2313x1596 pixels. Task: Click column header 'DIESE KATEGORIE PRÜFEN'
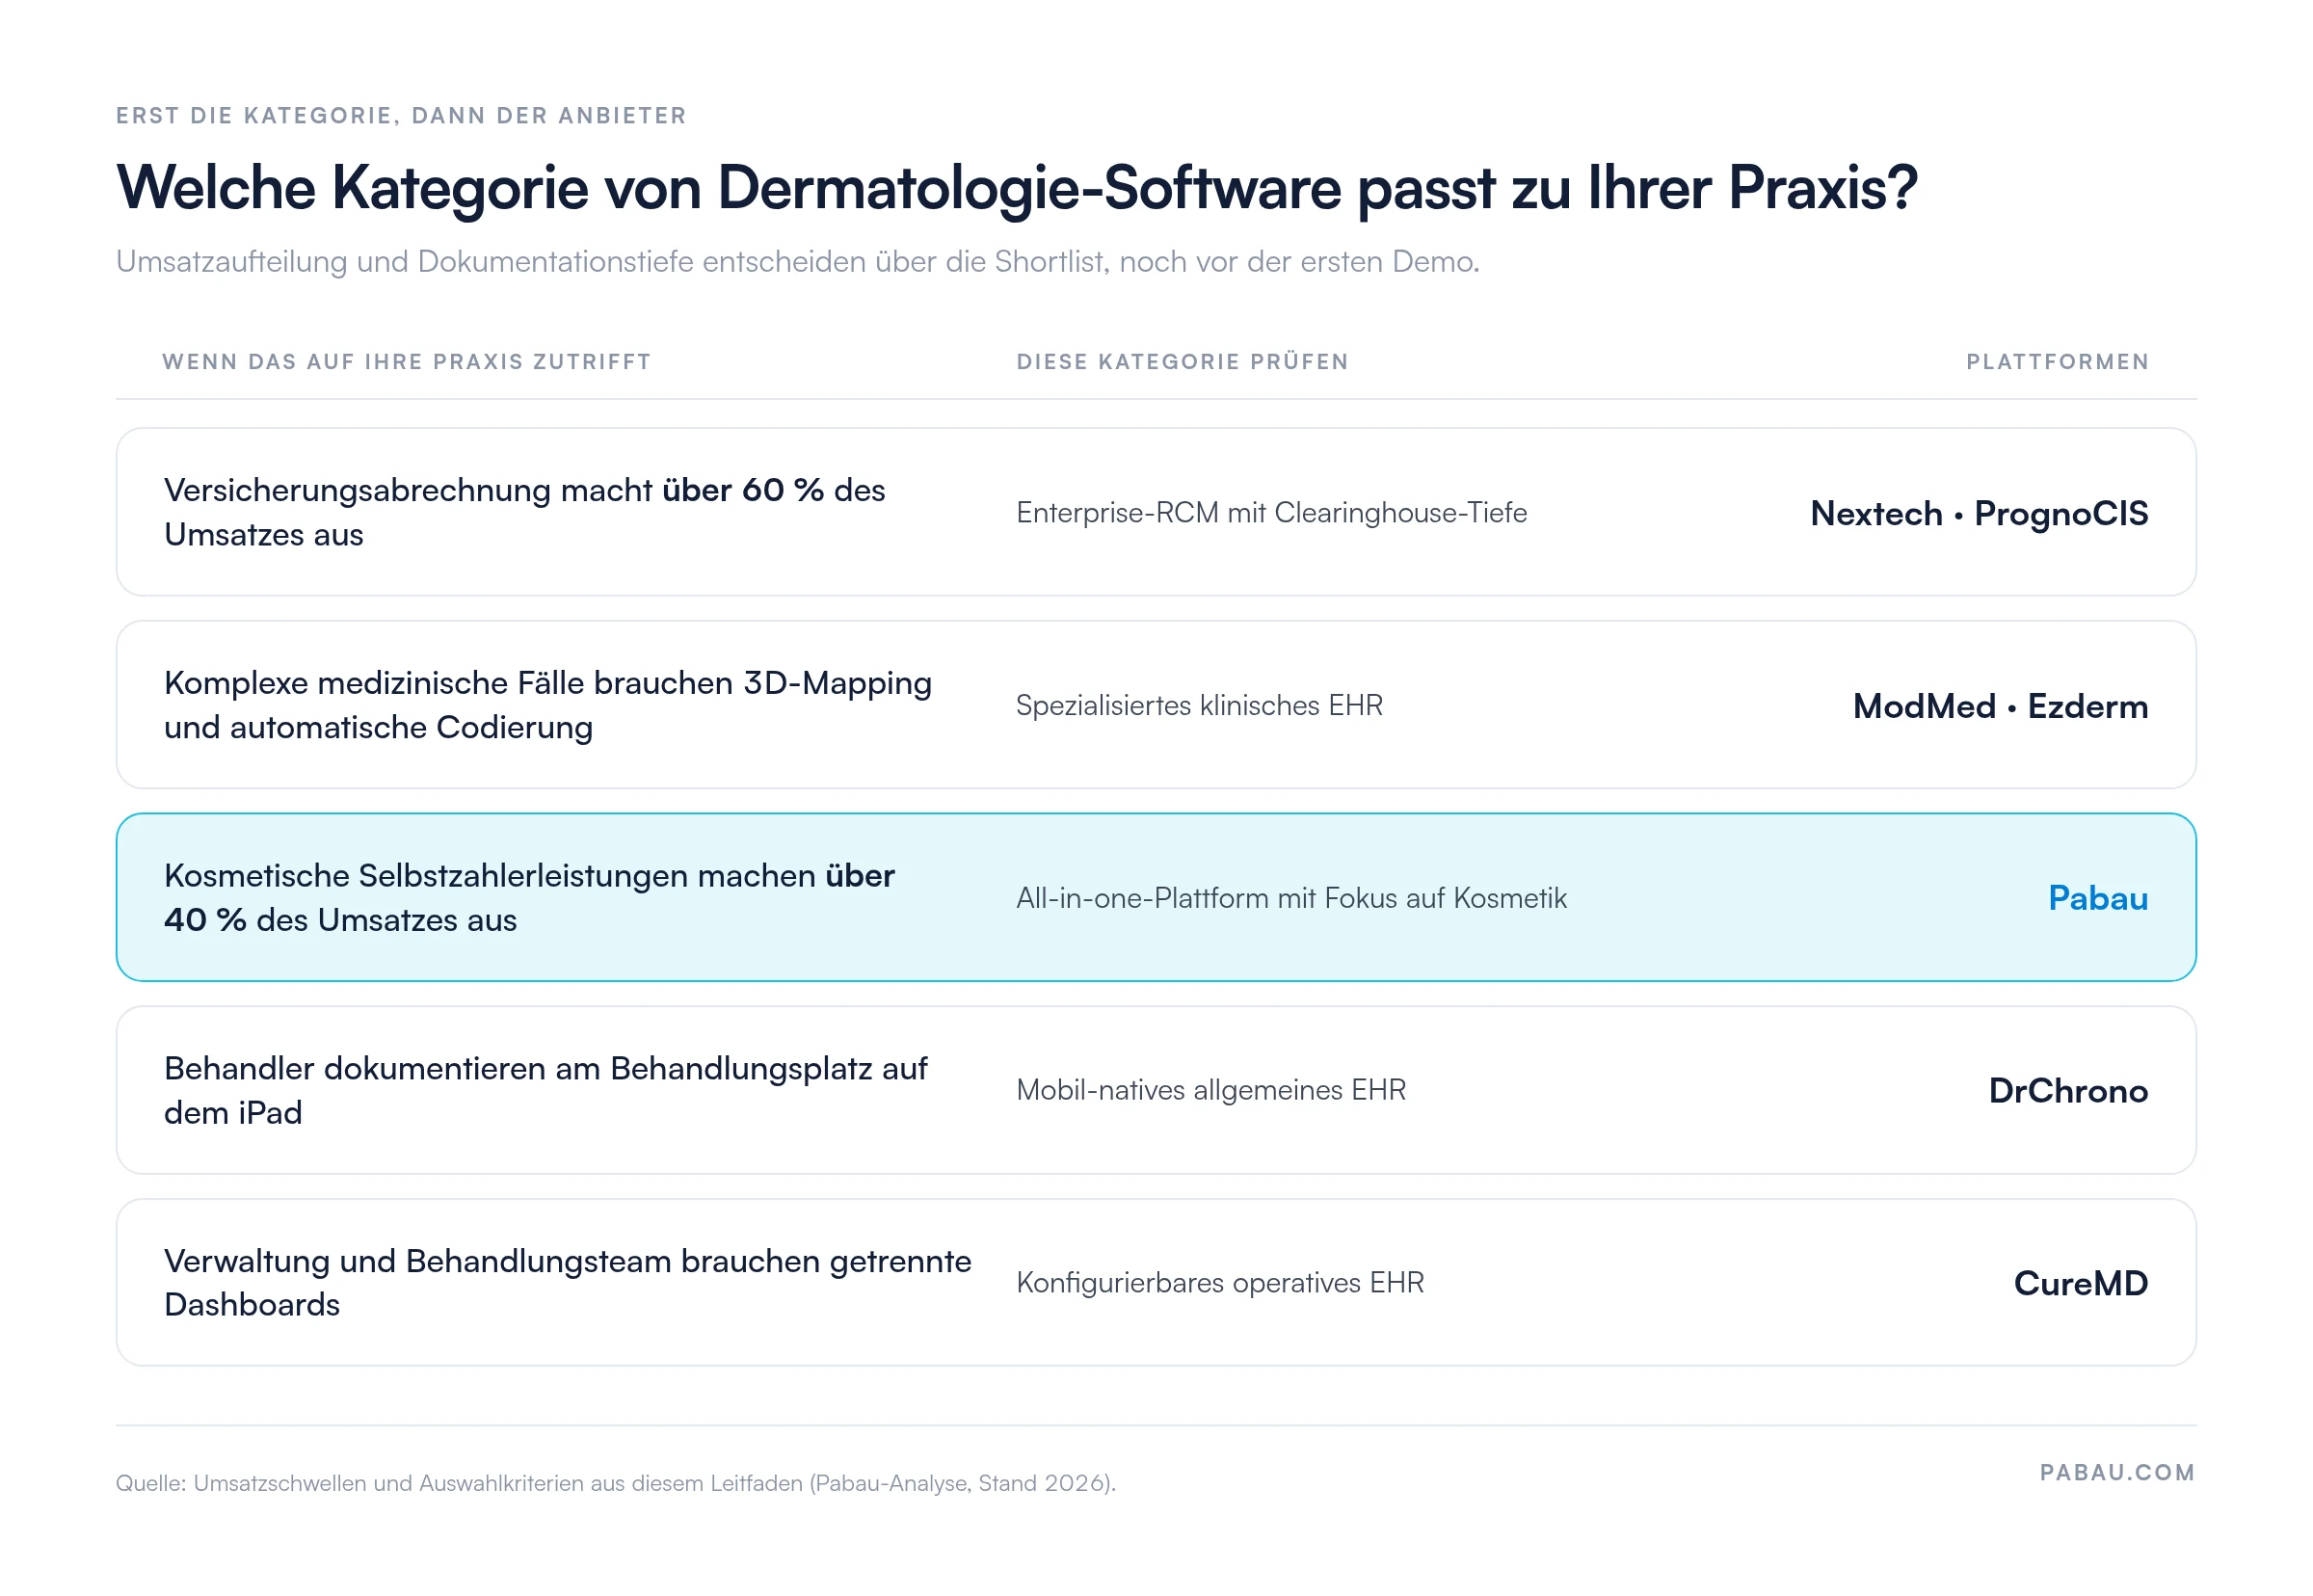[1181, 362]
